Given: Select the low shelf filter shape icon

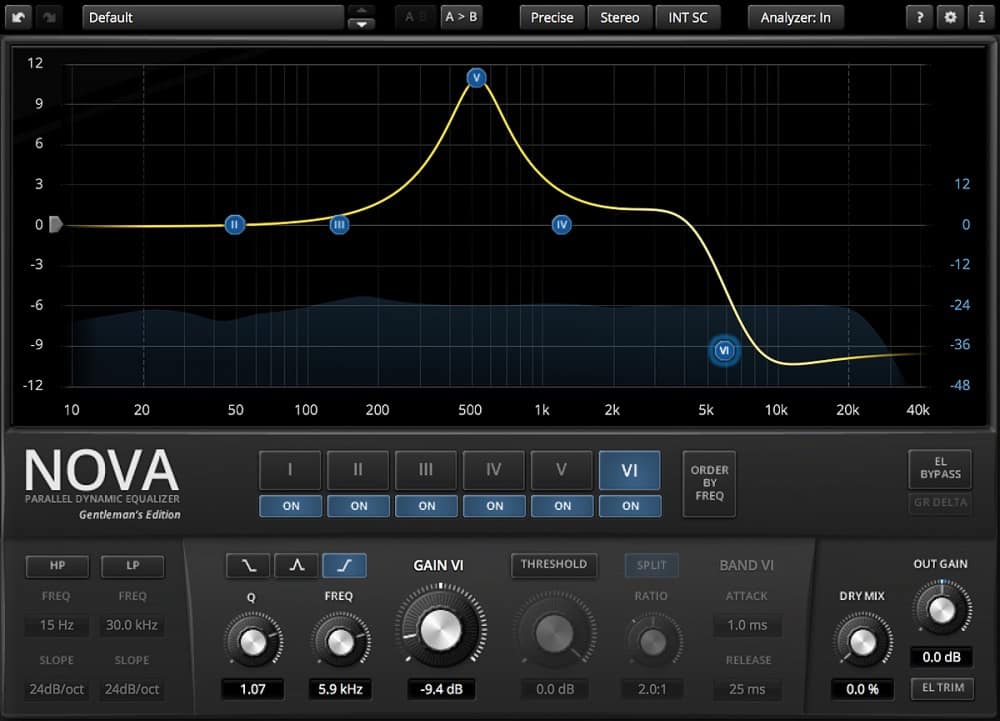Looking at the screenshot, I should pos(247,565).
